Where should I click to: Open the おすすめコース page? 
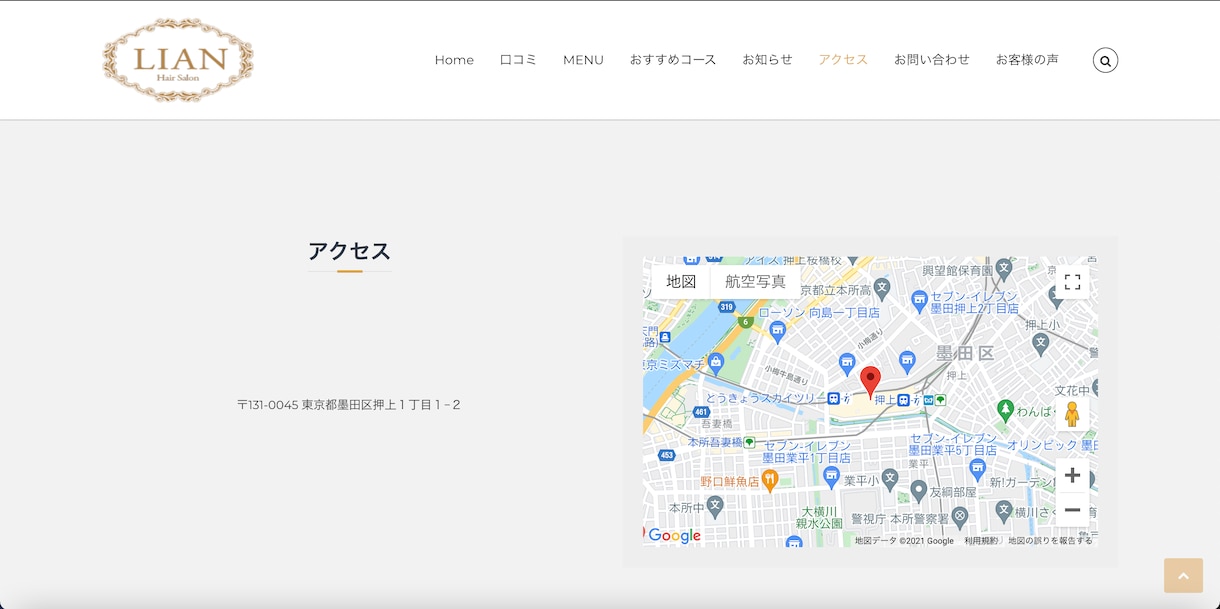tap(673, 60)
